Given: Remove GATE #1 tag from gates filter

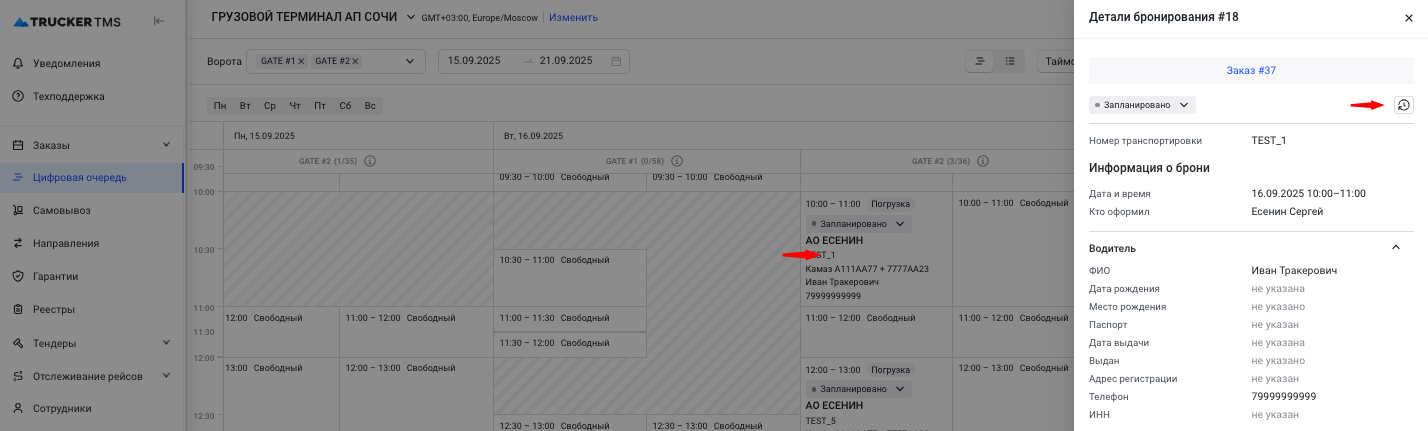Looking at the screenshot, I should (x=301, y=61).
